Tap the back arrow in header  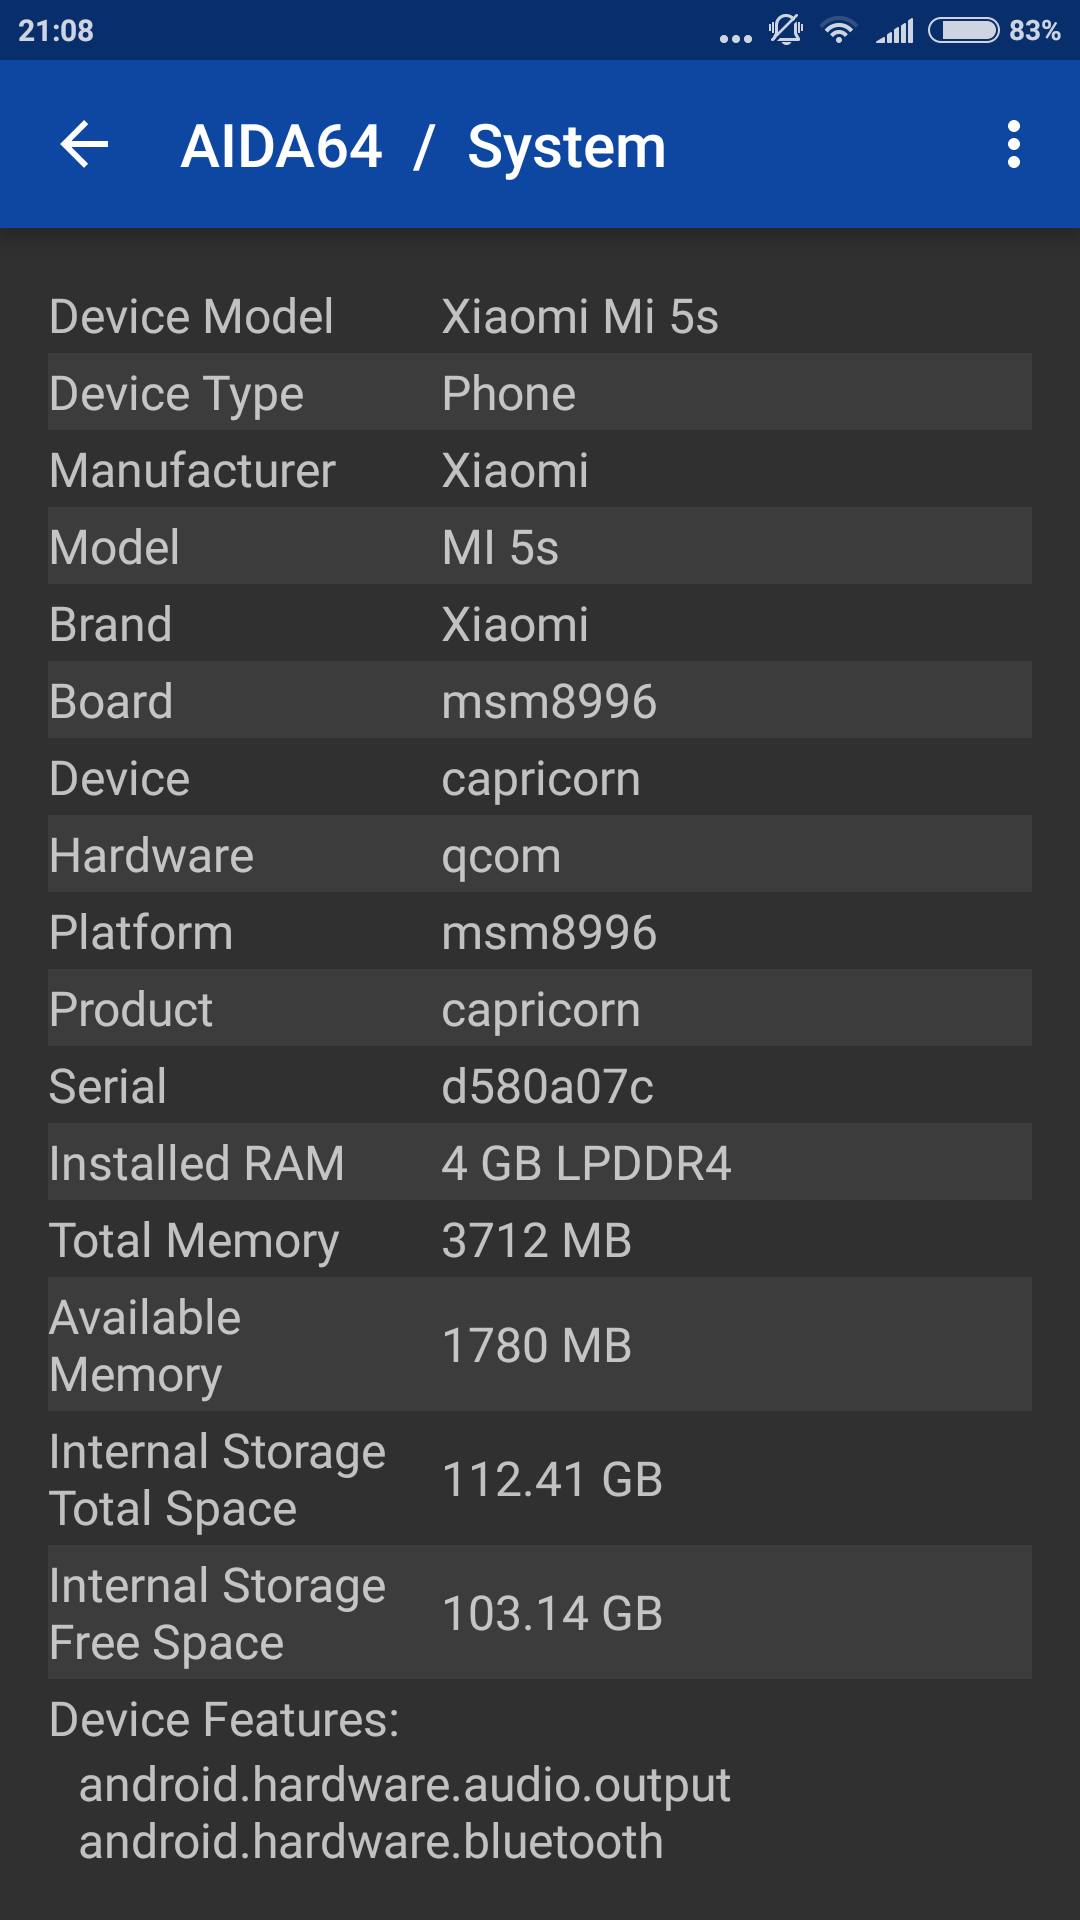click(84, 145)
